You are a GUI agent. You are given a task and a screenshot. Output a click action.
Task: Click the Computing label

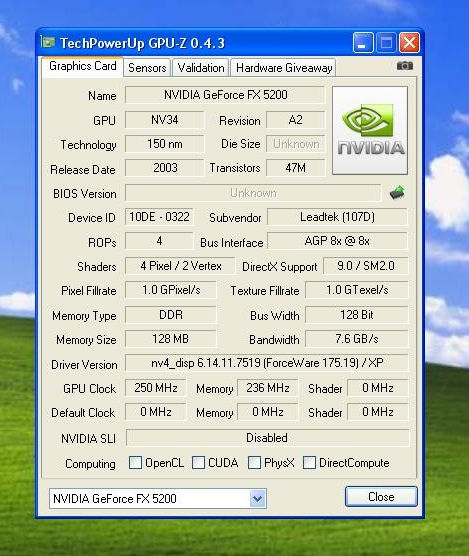point(90,463)
